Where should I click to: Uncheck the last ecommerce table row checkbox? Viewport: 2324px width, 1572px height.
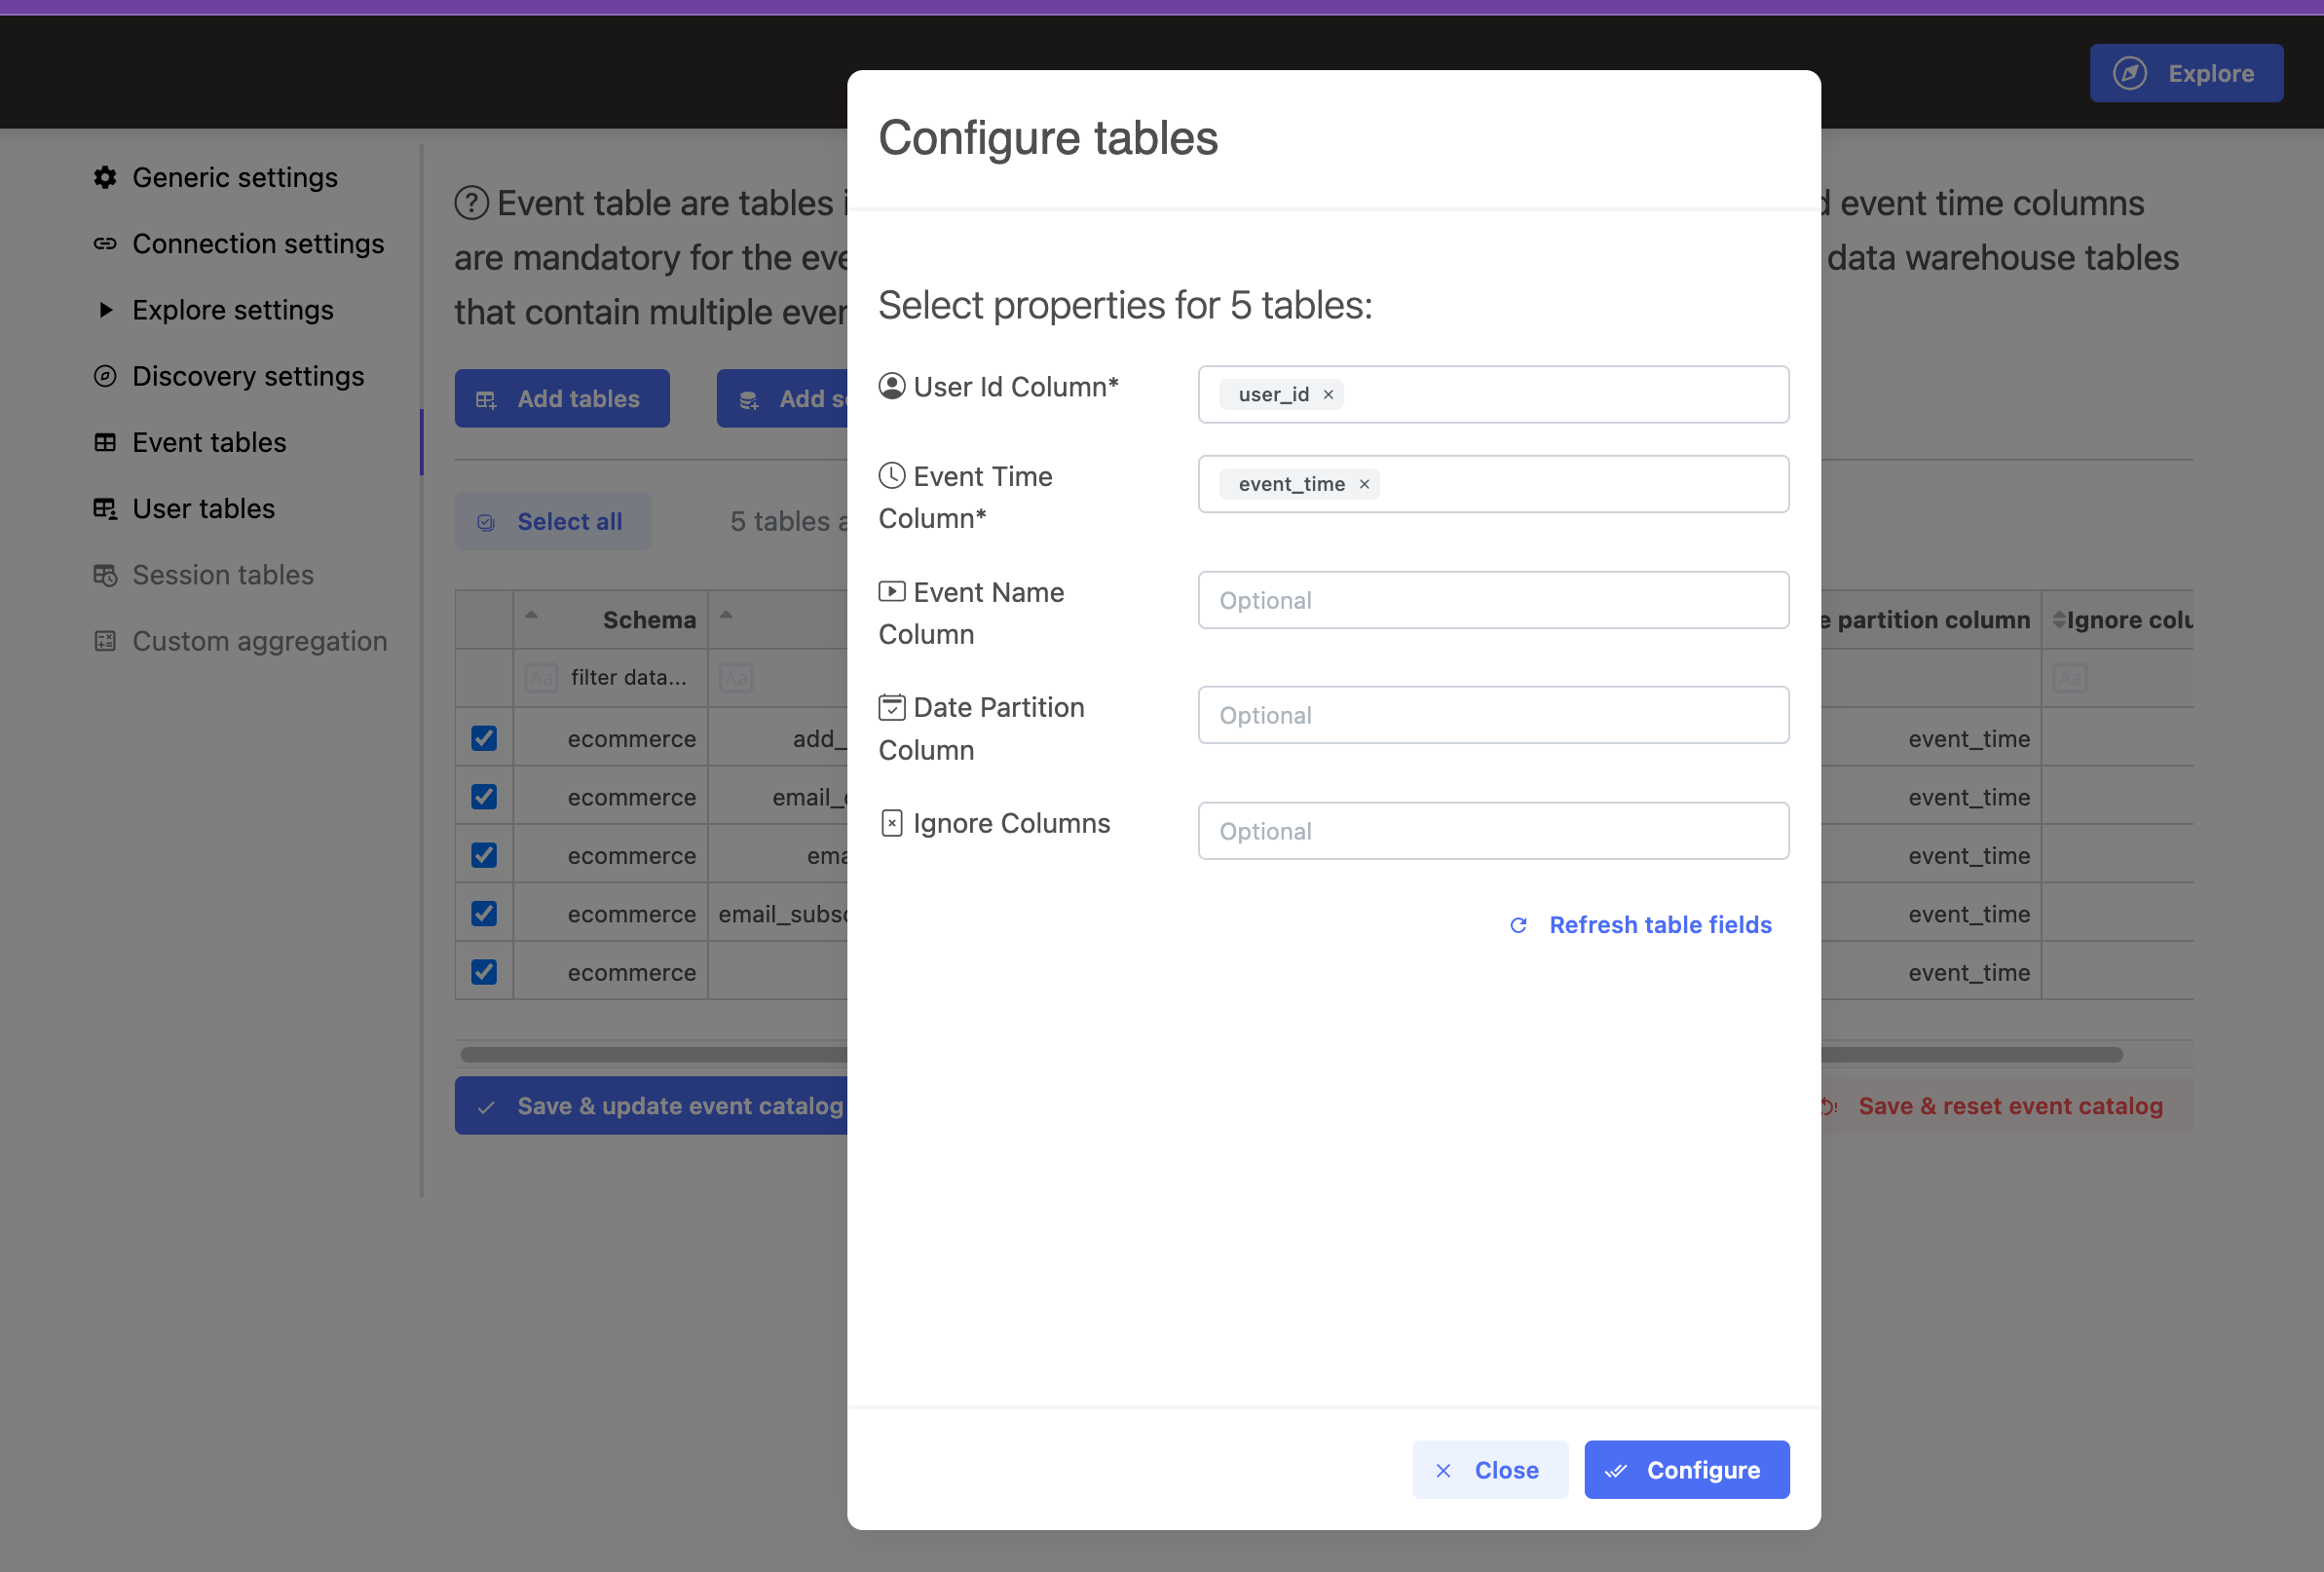[484, 973]
